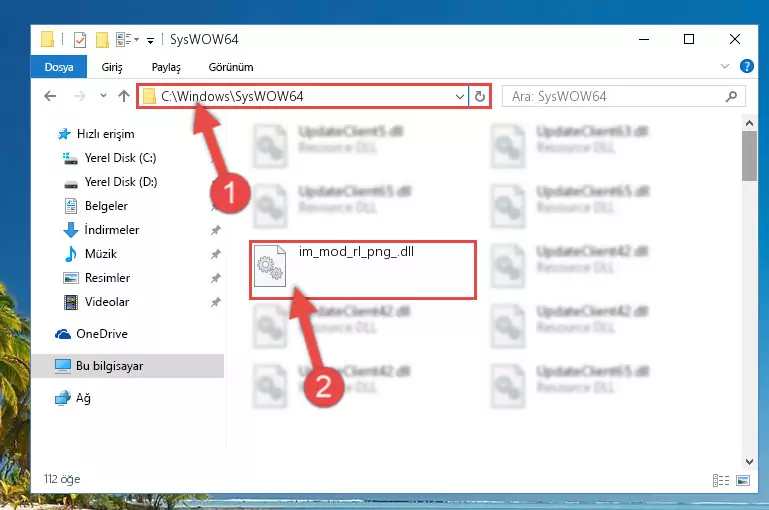Select Bu bilgisayar in the navigation pane
This screenshot has height=510, width=769.
click(128, 366)
